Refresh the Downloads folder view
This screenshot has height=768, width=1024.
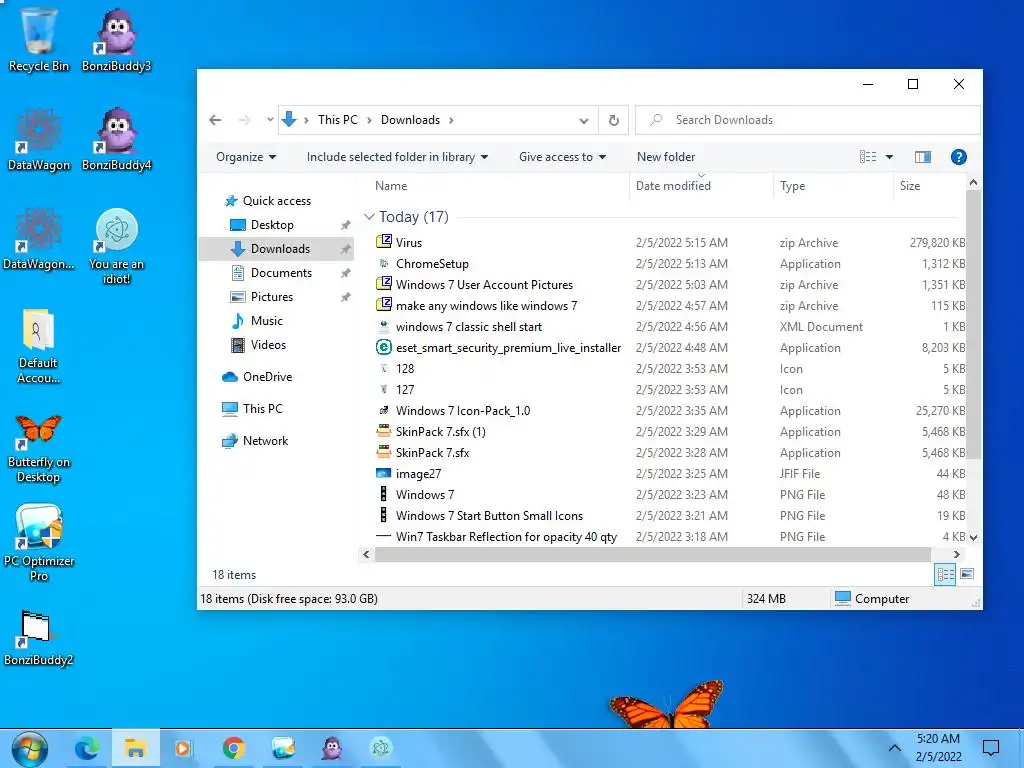[614, 120]
